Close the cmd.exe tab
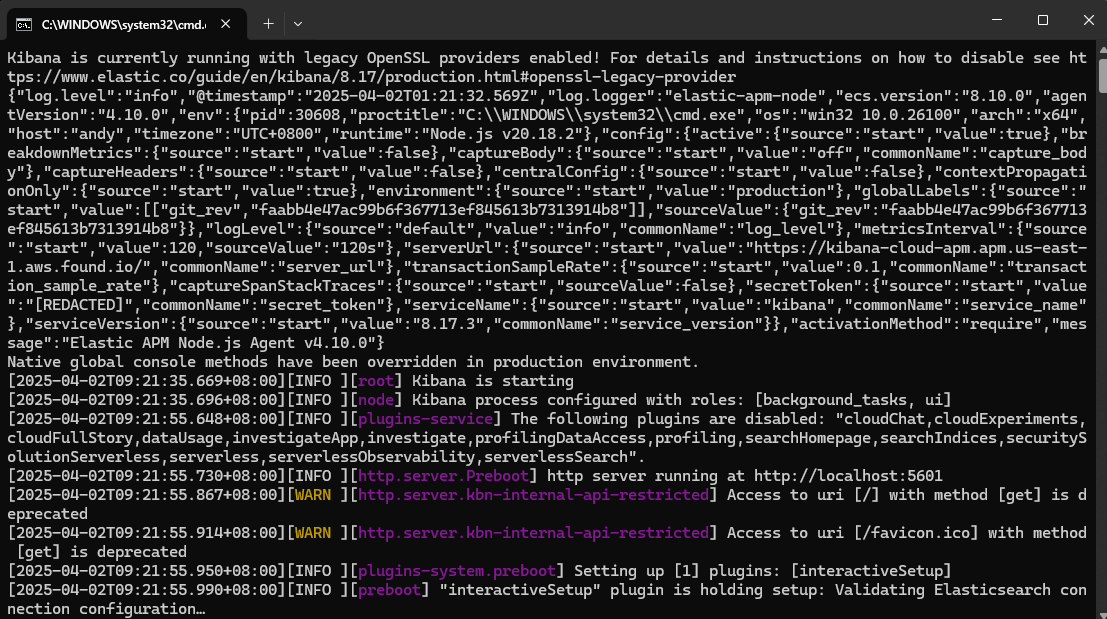 225,24
